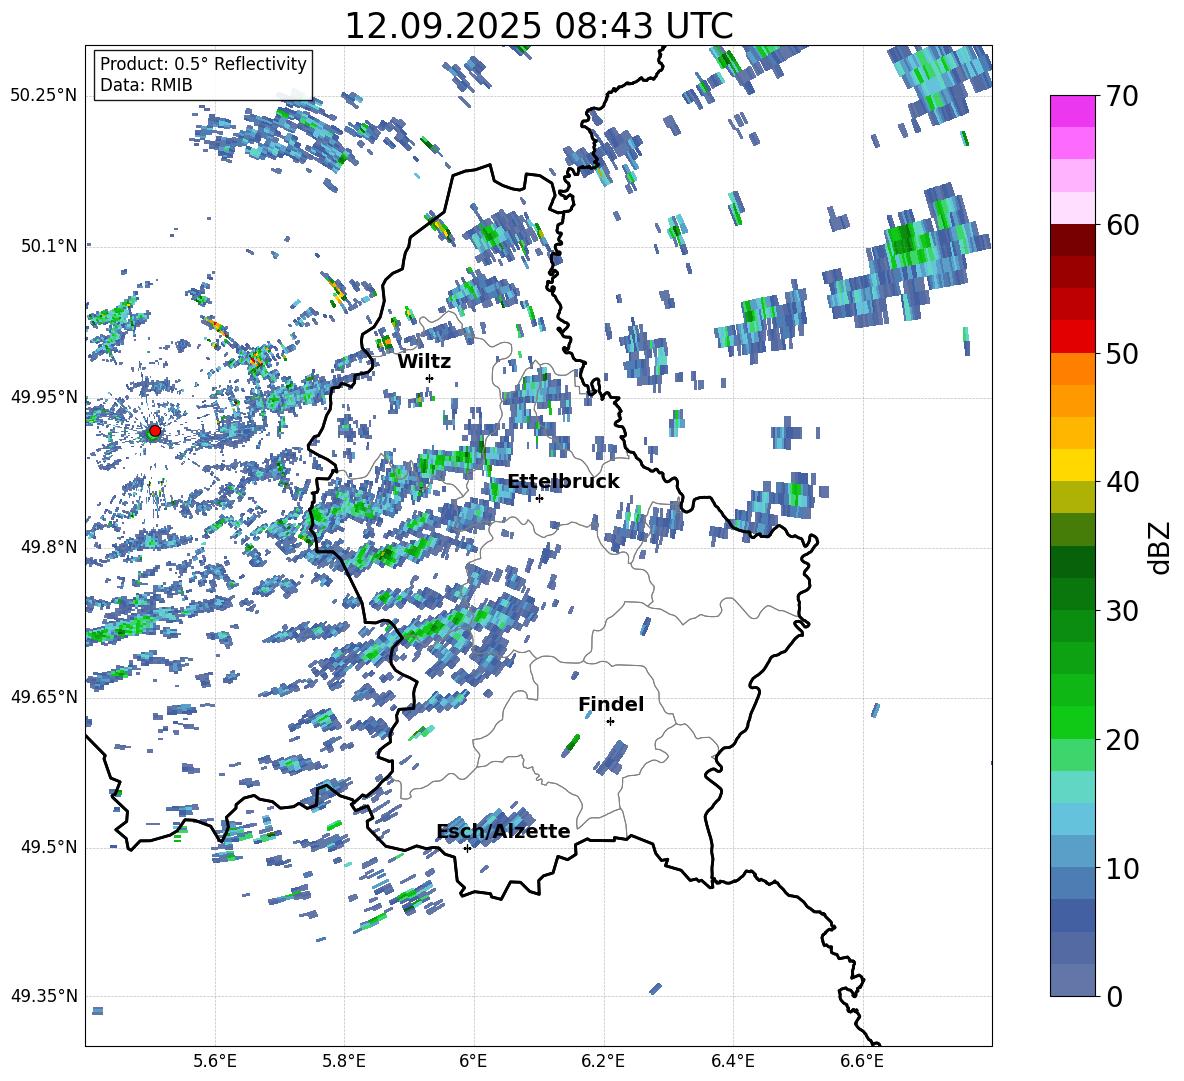
Task: Click the 49.8°N latitude label
Action: tap(49, 547)
